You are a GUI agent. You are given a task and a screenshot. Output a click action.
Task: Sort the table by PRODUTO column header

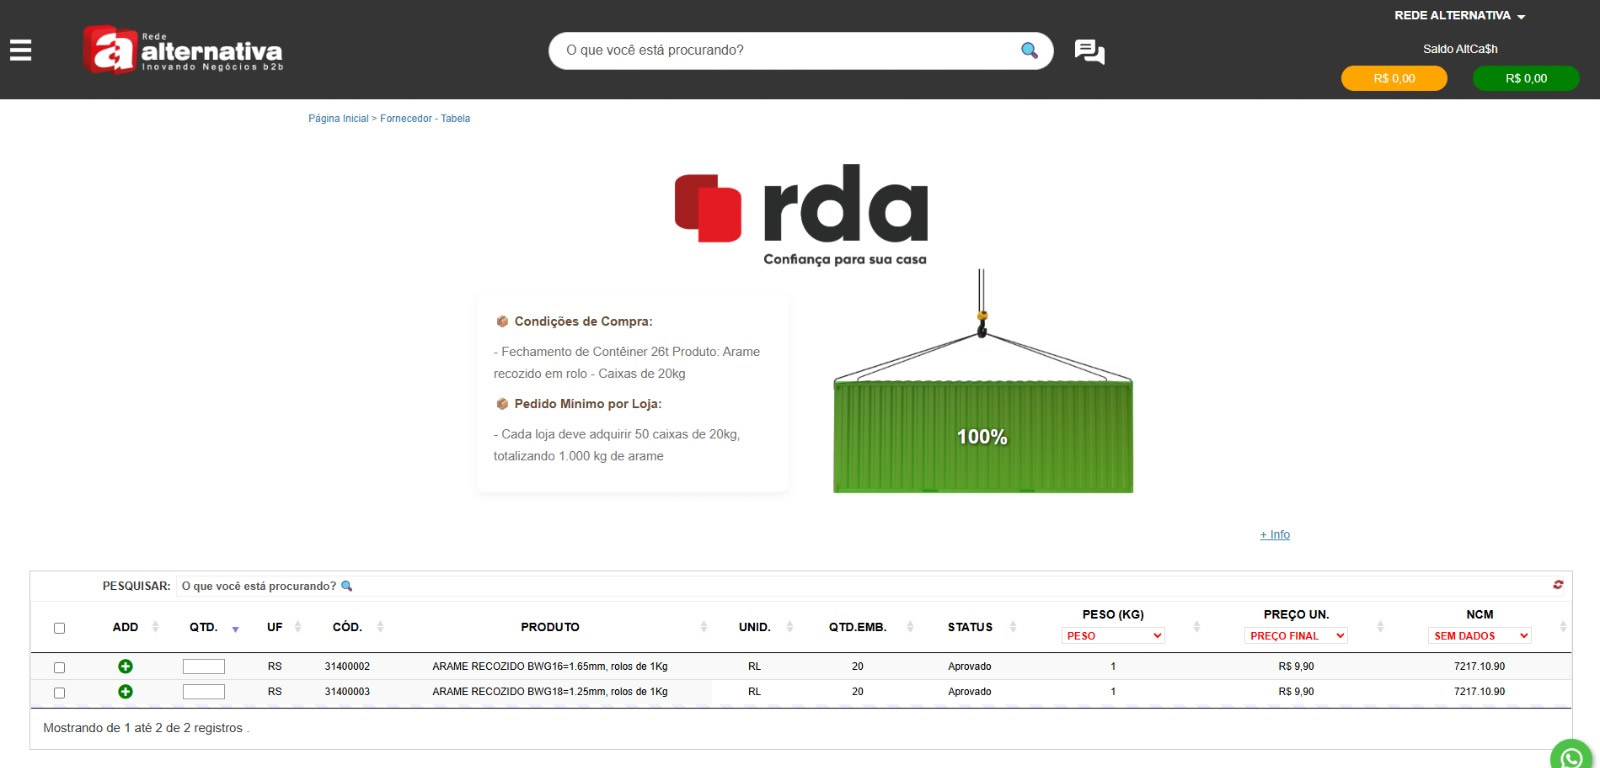550,627
